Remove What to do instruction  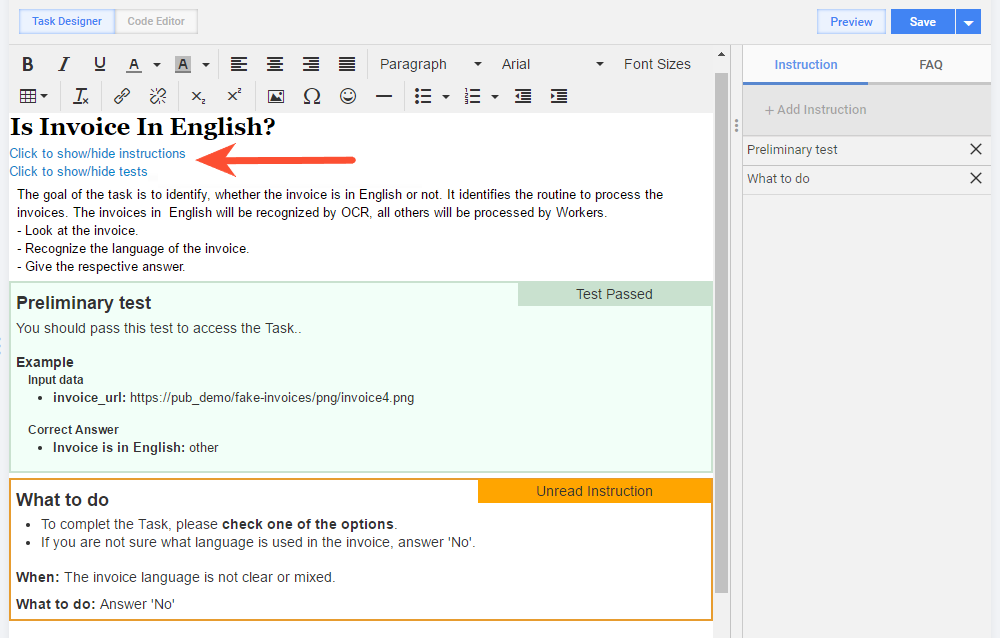pos(976,179)
